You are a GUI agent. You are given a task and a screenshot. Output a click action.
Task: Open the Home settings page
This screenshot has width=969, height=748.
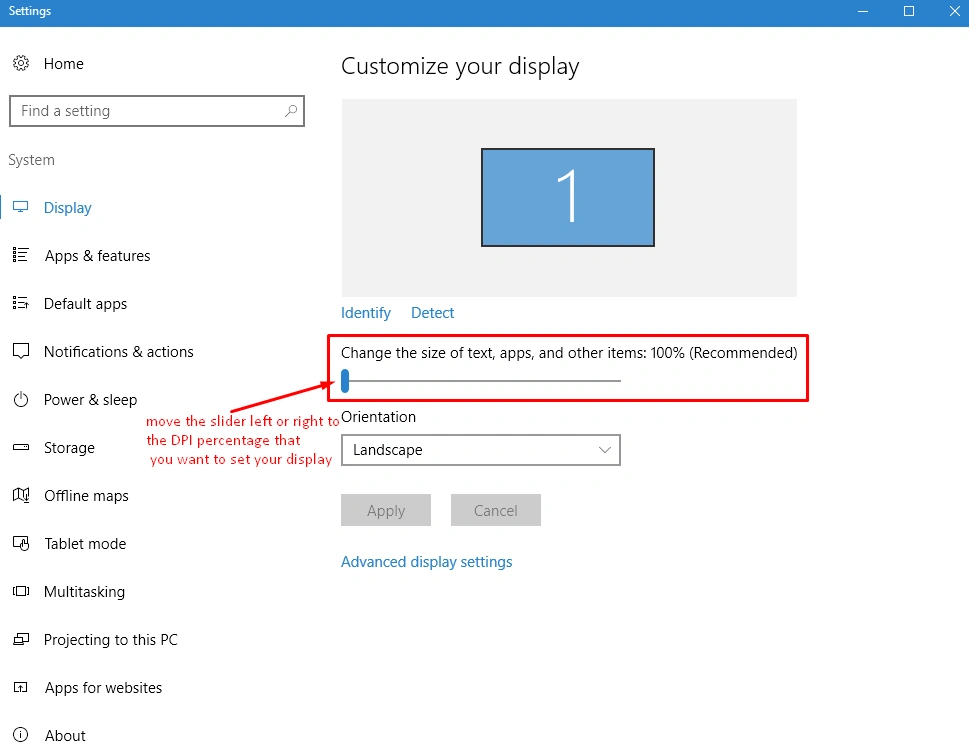64,64
